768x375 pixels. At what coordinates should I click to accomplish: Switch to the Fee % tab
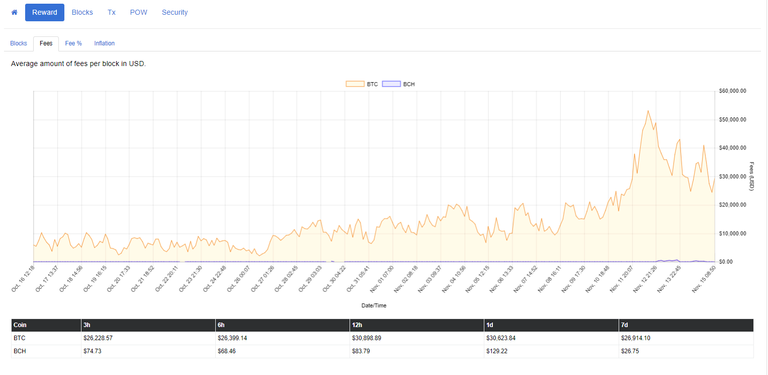73,44
